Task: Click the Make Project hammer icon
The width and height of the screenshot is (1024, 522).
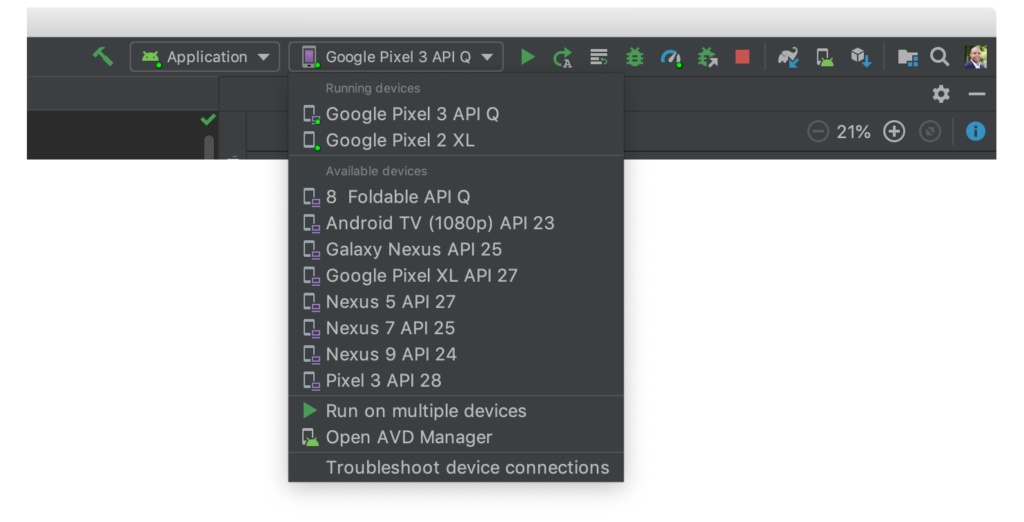Action: (x=103, y=56)
